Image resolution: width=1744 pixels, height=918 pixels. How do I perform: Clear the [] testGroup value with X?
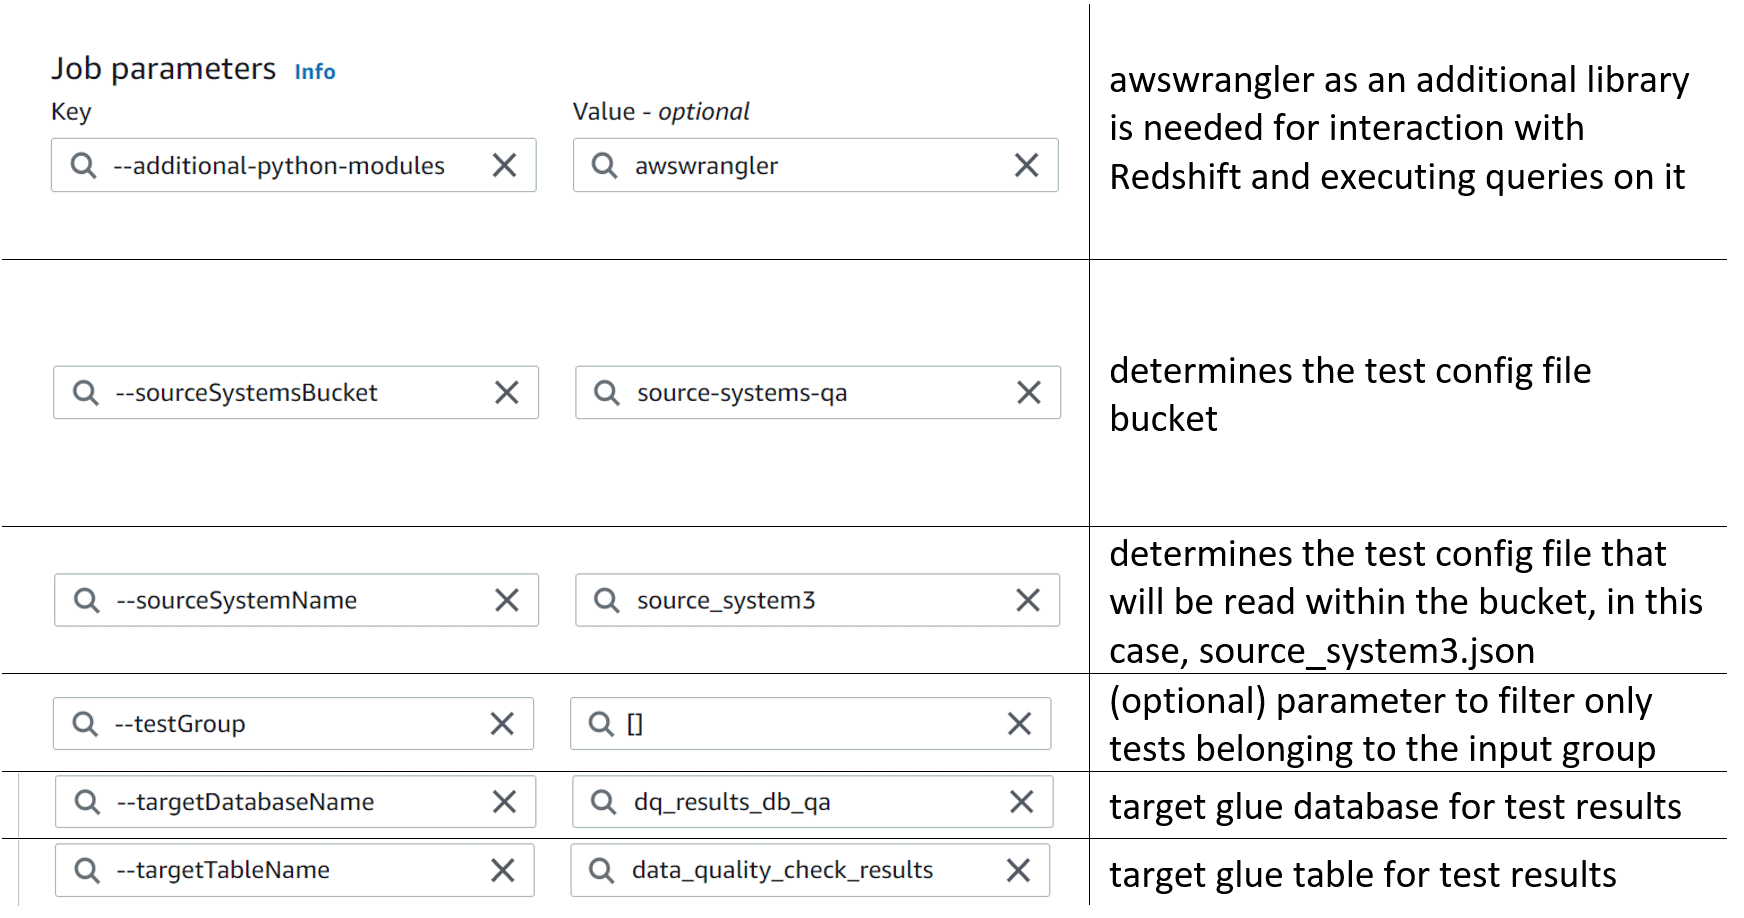tap(1019, 724)
